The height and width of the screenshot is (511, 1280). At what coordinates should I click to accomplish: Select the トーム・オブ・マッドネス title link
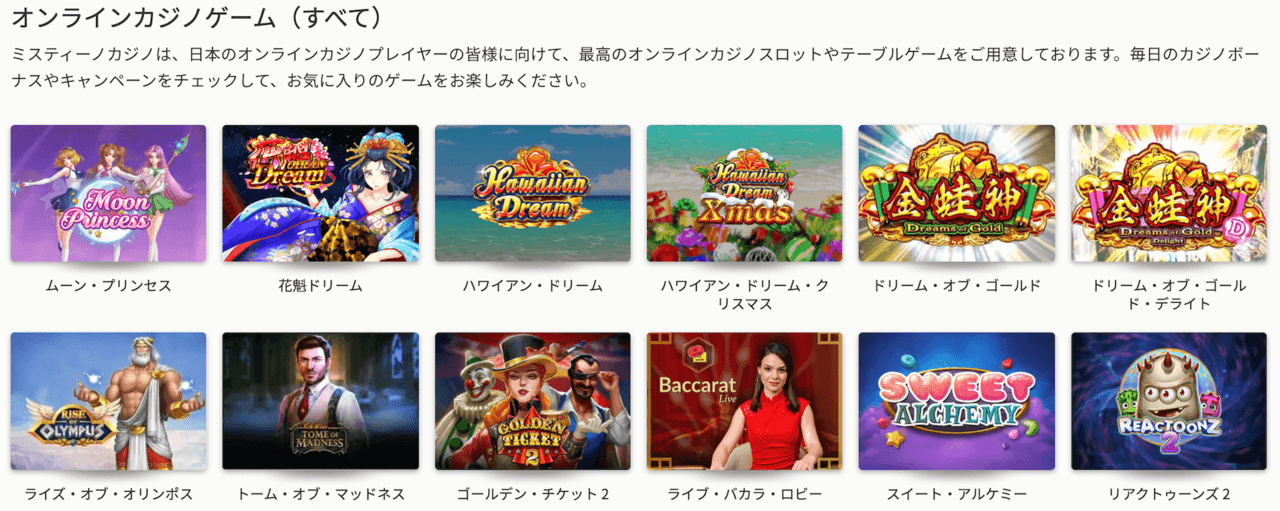pos(320,494)
